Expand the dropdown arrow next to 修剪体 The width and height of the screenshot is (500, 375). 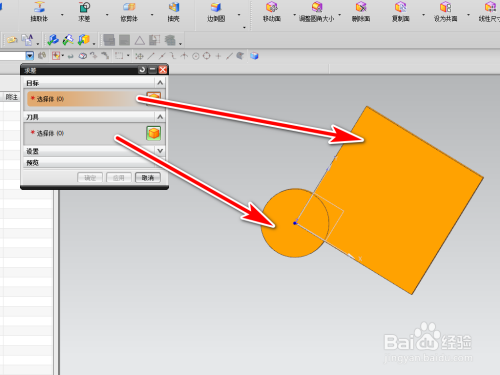coord(152,15)
